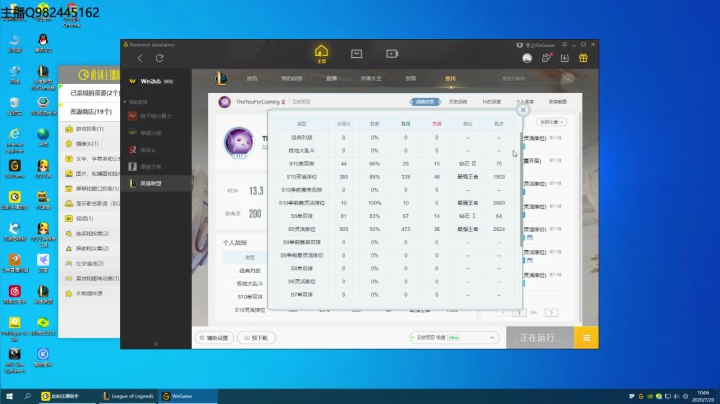
Task: Open the 直播 tab
Action: (332, 79)
